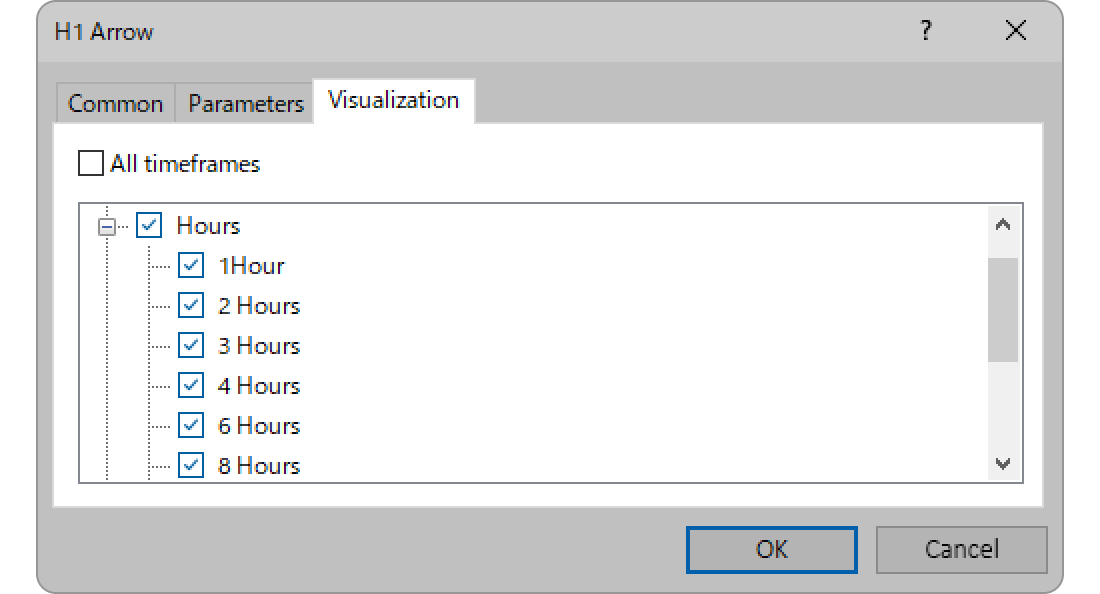Select the Hours label in tree
The width and height of the screenshot is (1100, 594).
pyautogui.click(x=208, y=226)
